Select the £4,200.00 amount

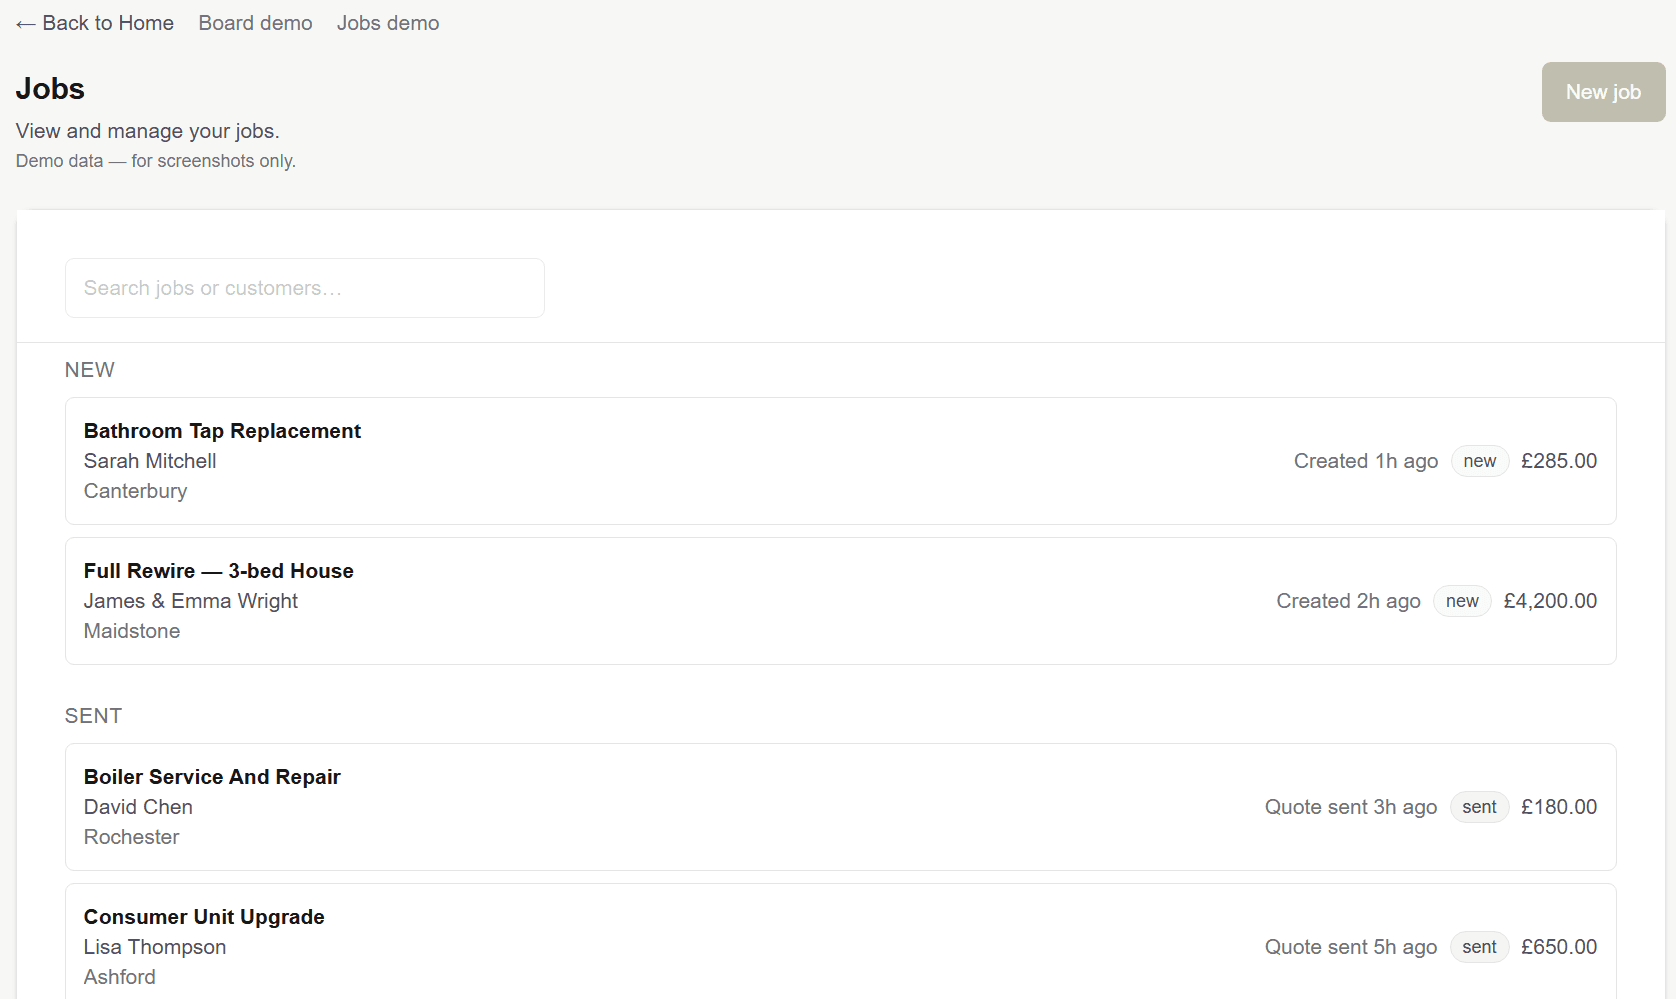pos(1550,601)
